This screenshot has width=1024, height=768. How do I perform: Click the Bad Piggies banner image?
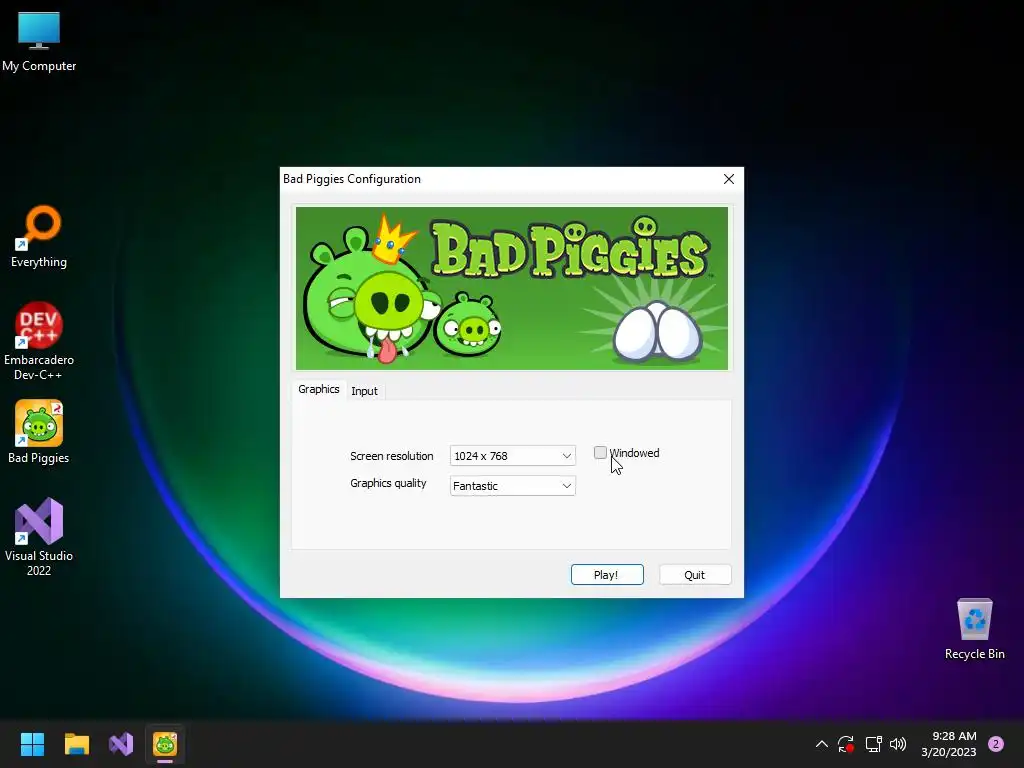tap(512, 289)
